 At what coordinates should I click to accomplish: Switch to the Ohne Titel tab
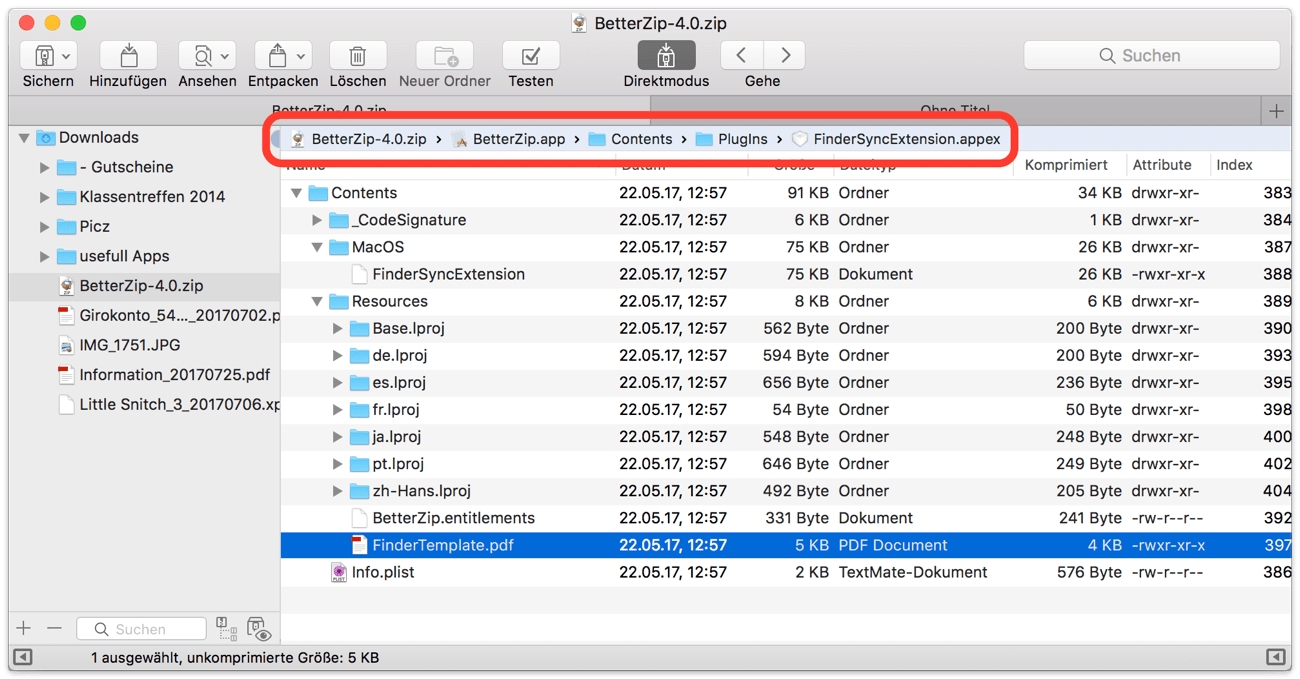pyautogui.click(x=954, y=111)
